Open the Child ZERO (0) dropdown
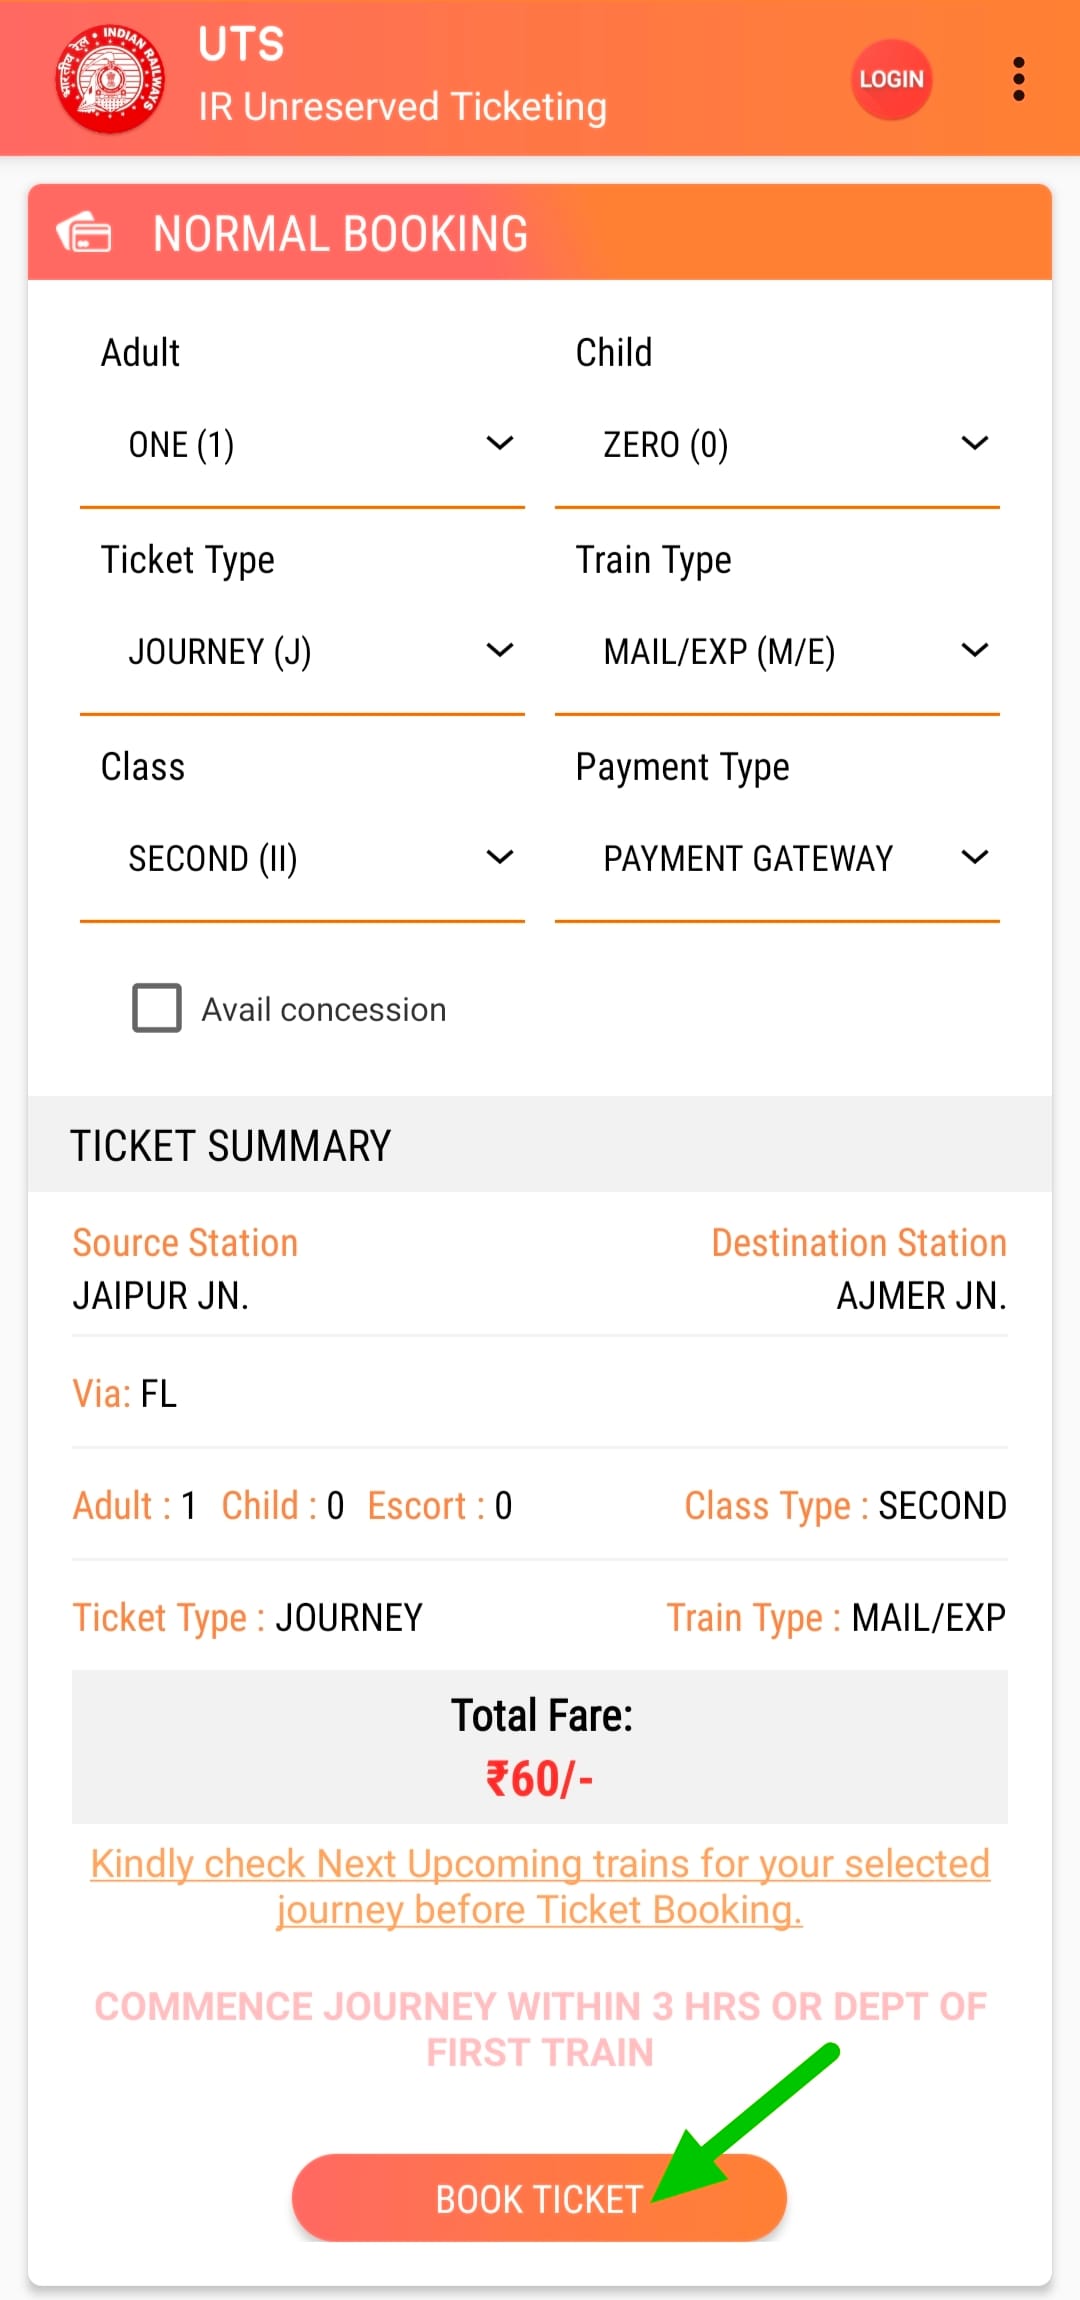The height and width of the screenshot is (2300, 1080). 777,445
